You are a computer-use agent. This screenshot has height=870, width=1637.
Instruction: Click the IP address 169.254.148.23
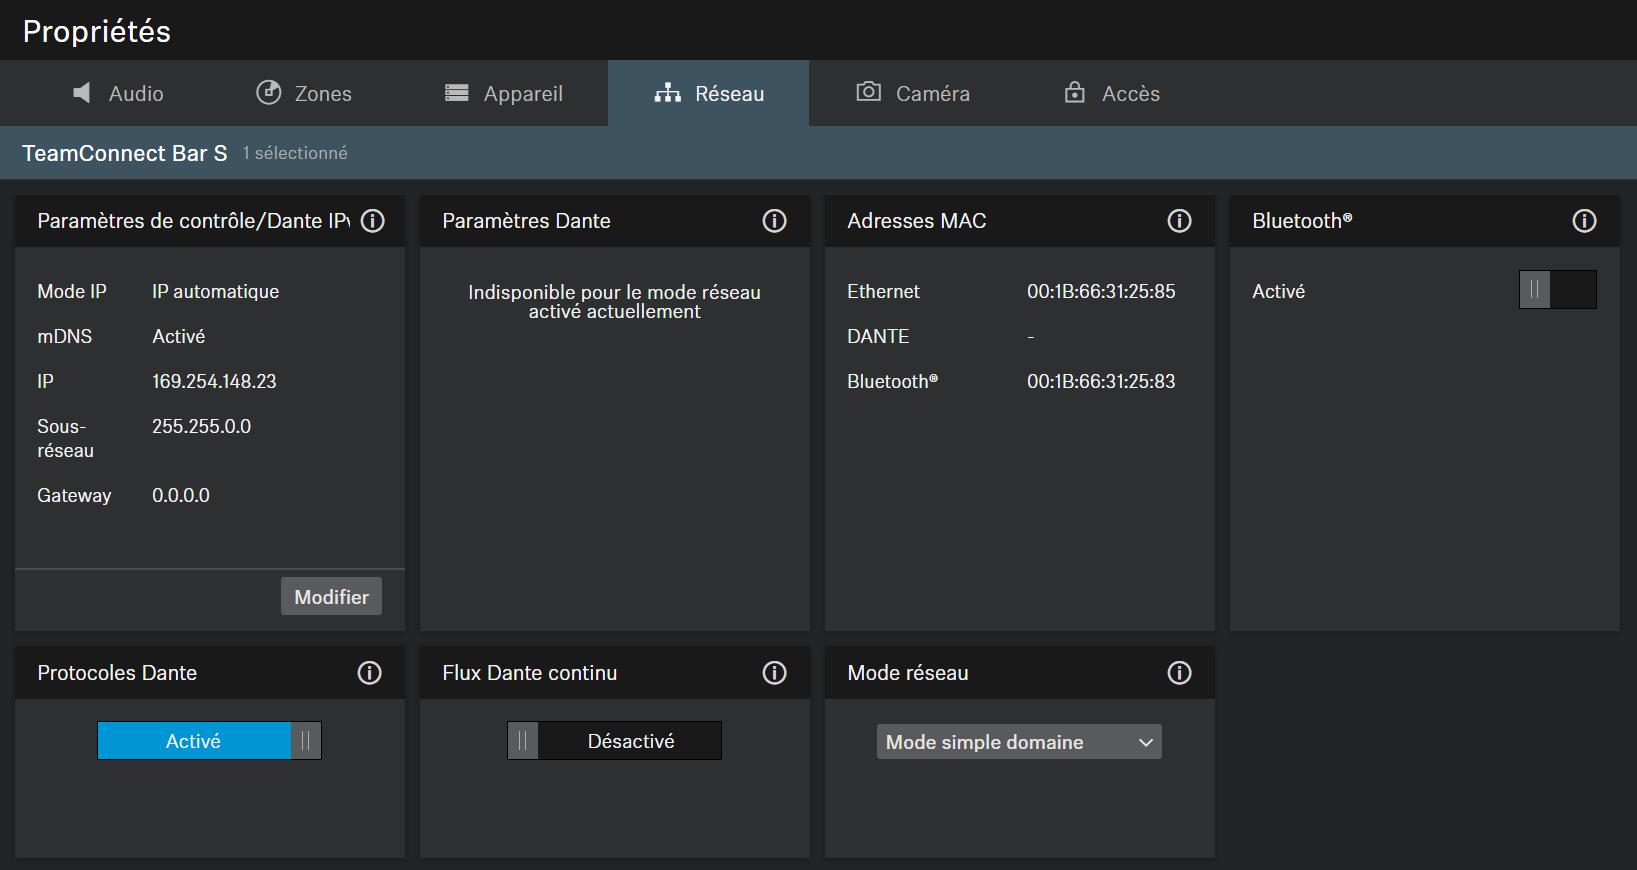[214, 381]
